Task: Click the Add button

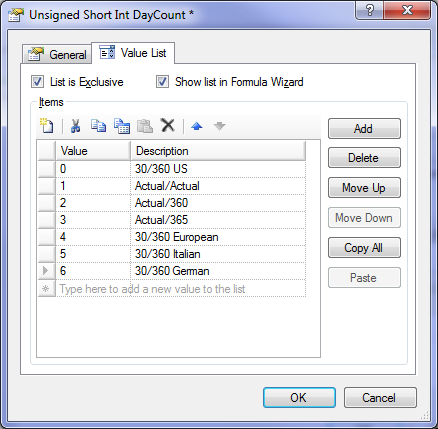Action: pos(364,128)
